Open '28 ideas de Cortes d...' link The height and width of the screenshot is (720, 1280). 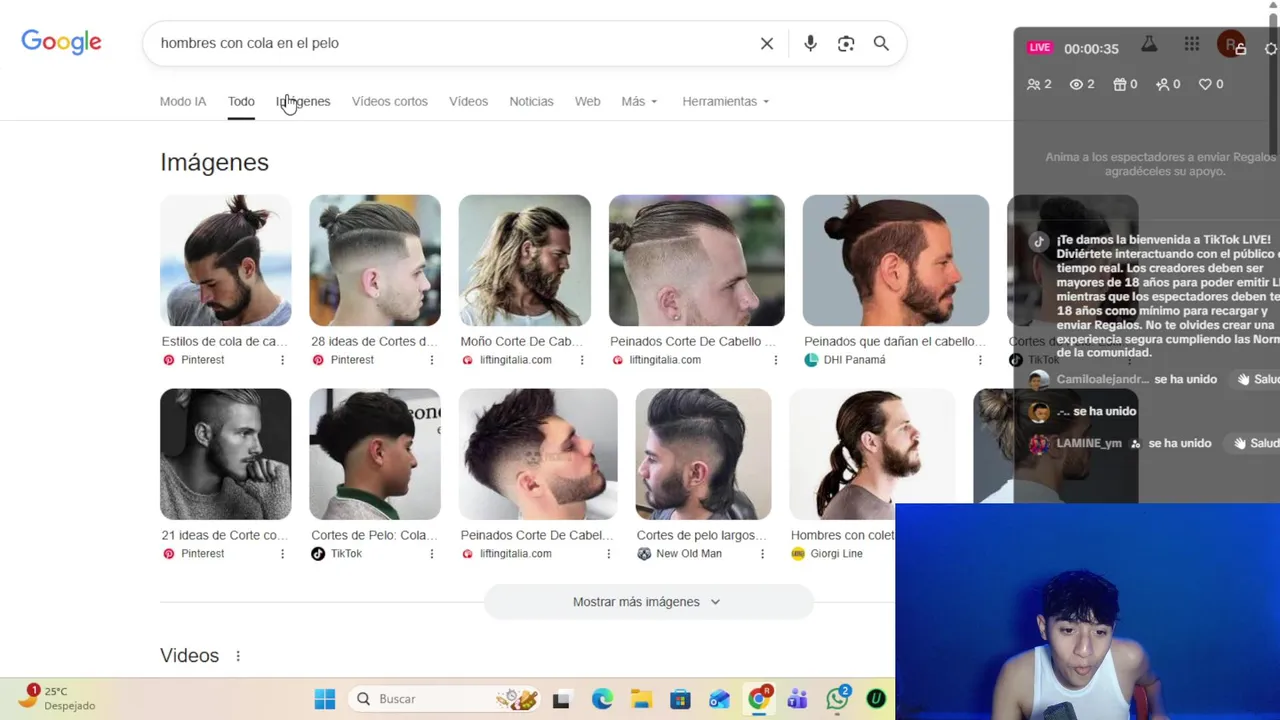pos(374,341)
